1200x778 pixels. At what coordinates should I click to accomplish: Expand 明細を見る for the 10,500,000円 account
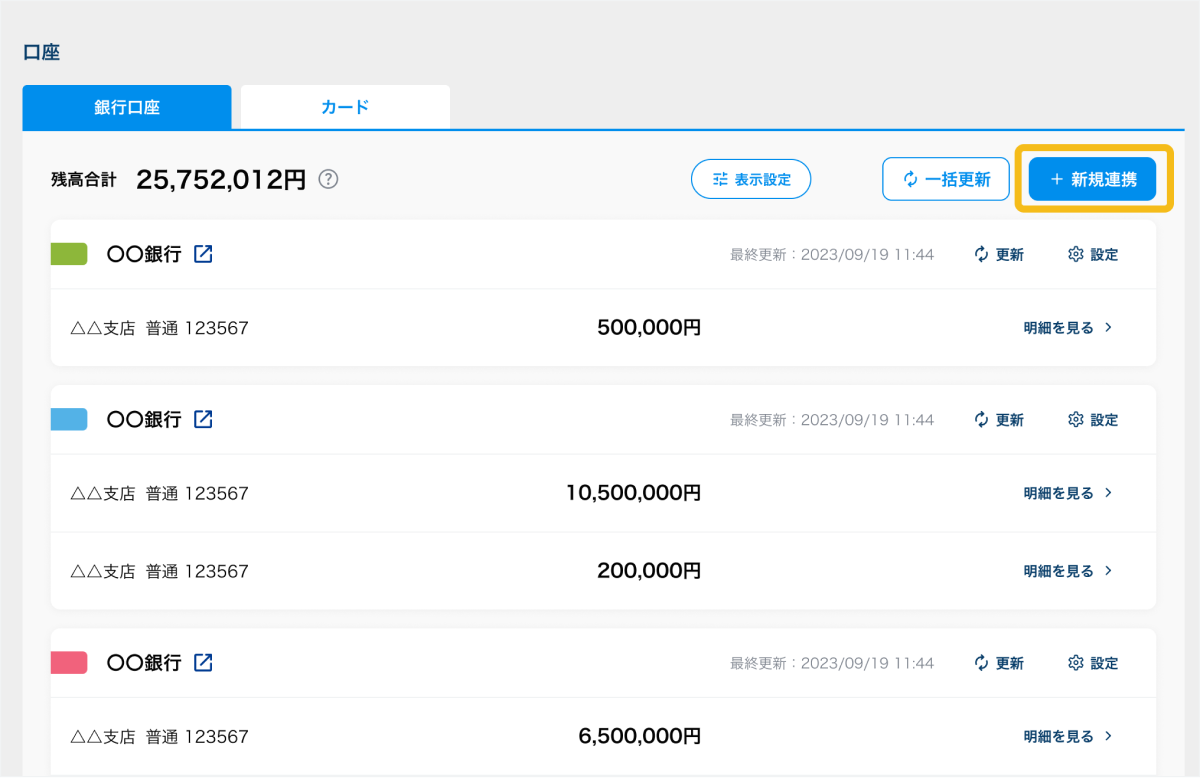click(1067, 493)
